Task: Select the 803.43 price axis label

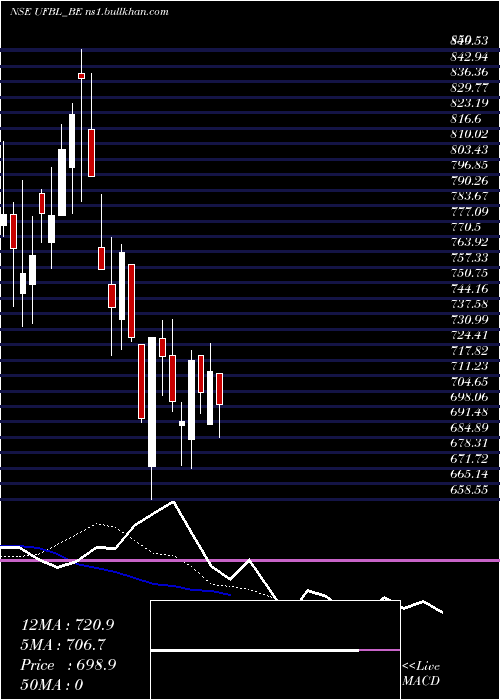Action: click(x=469, y=149)
